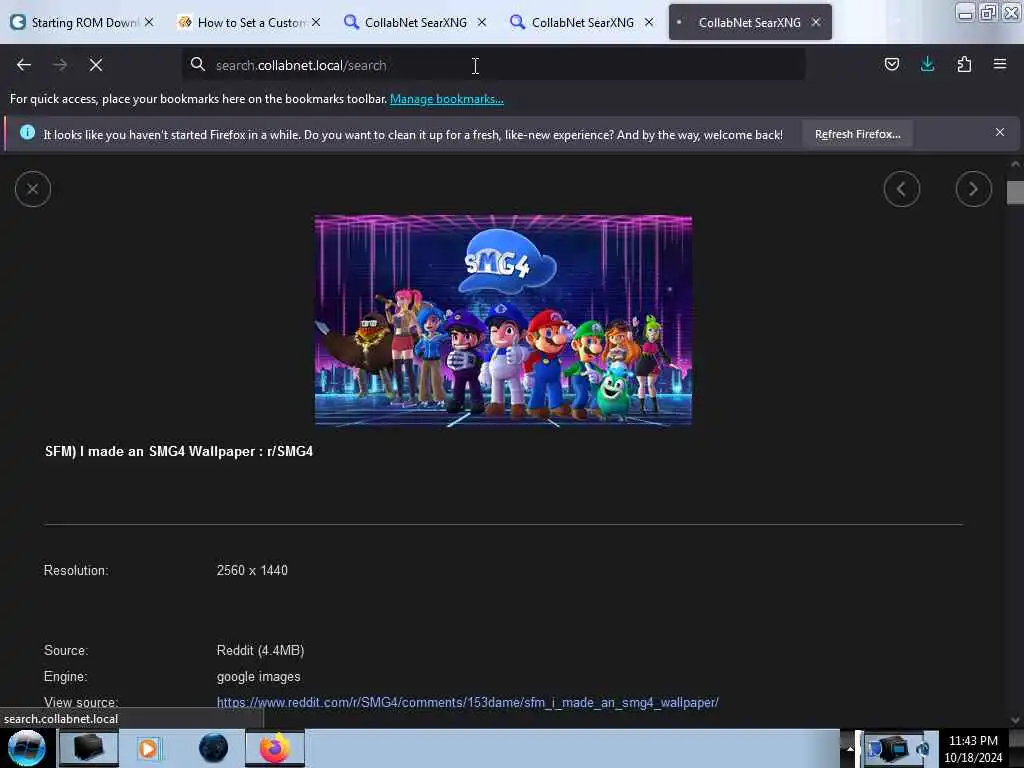Close the active CollabNet SearXNG tab

(x=816, y=22)
